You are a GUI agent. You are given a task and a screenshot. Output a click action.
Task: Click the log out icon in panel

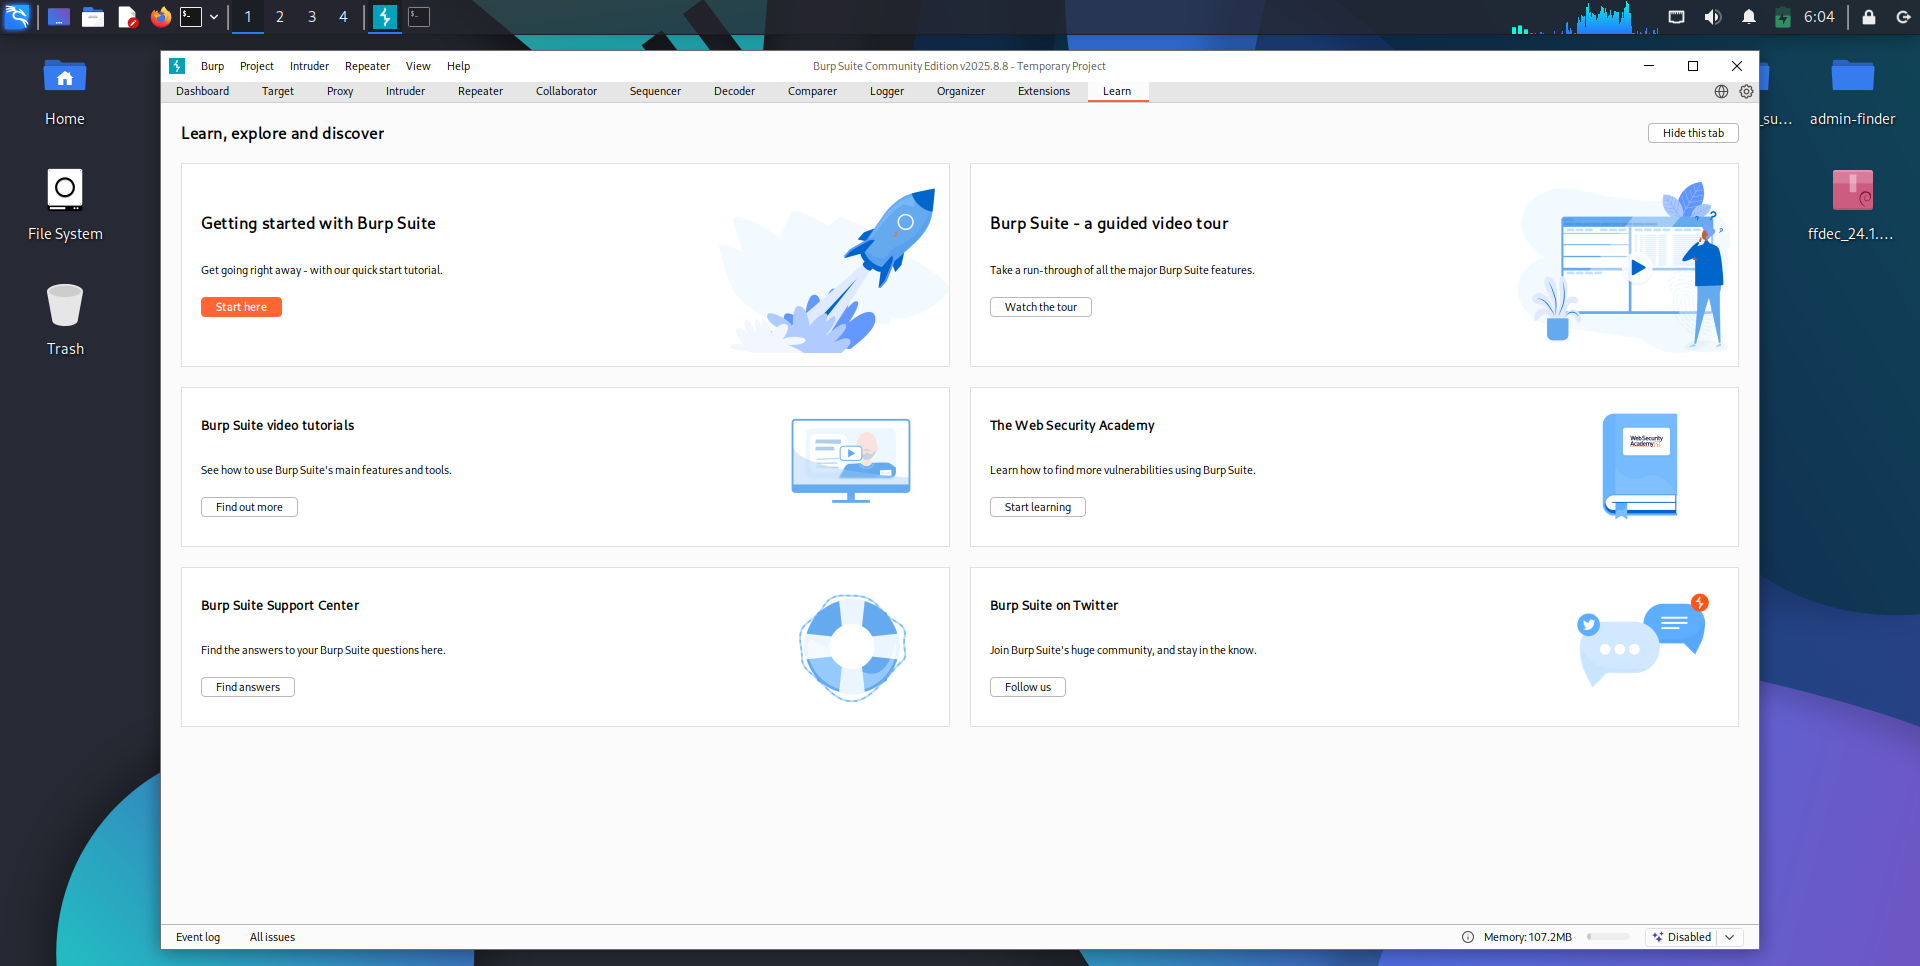[x=1903, y=17]
